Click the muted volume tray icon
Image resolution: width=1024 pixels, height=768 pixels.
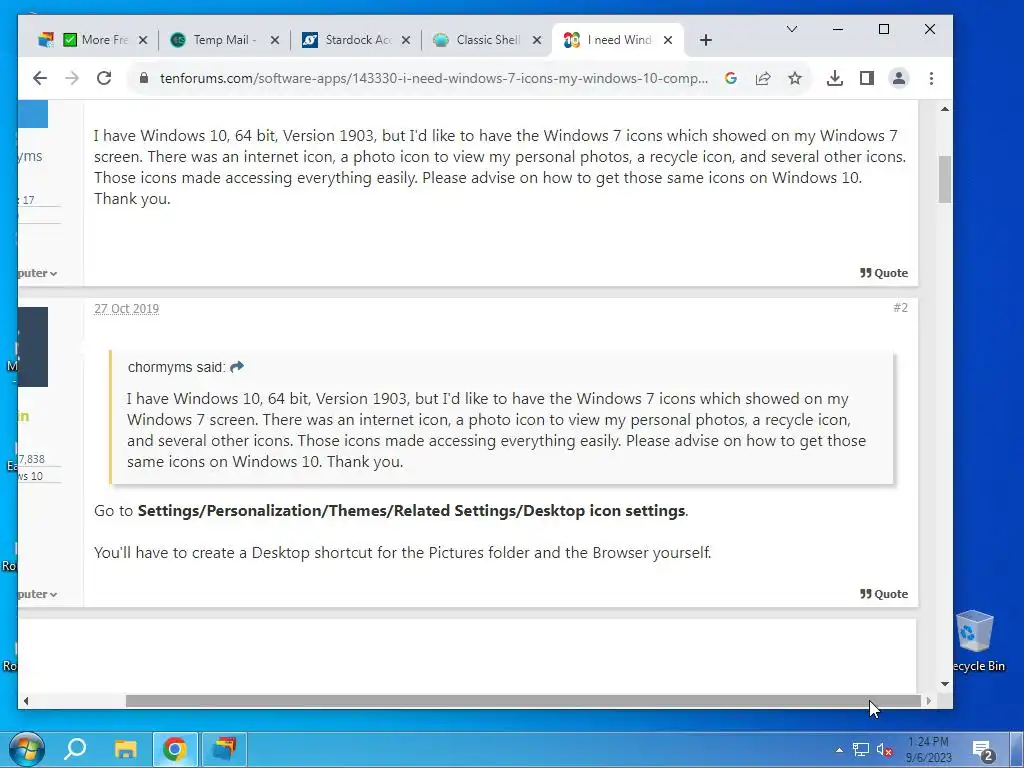[x=884, y=749]
